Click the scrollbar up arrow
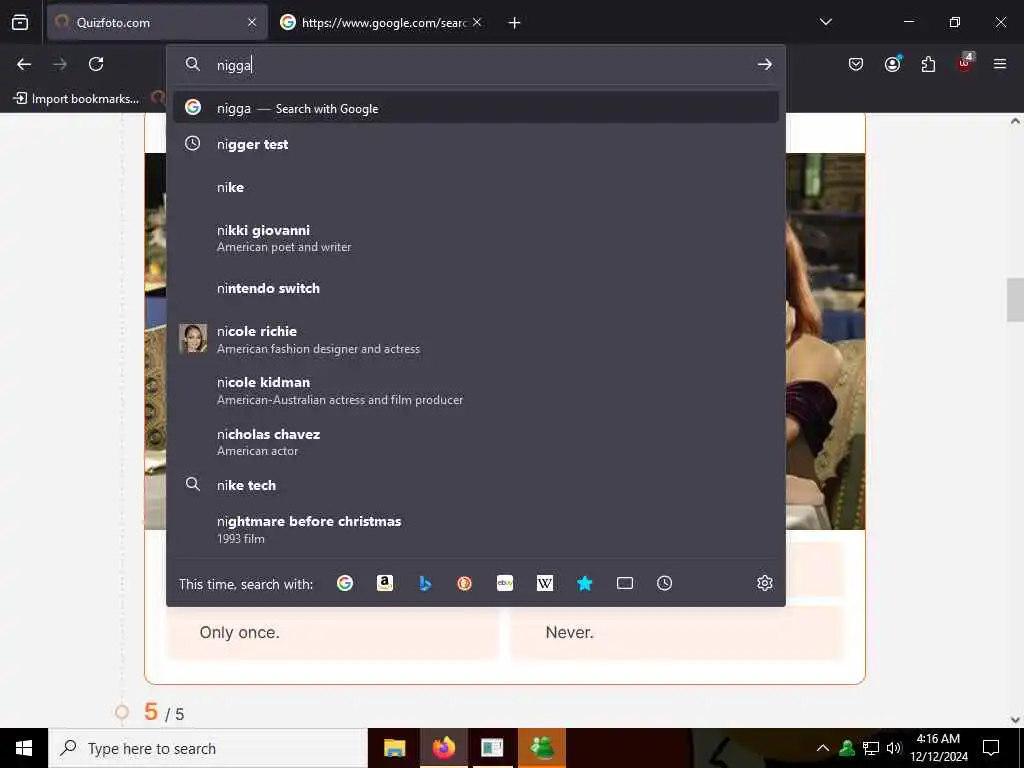The image size is (1024, 768). click(1015, 121)
